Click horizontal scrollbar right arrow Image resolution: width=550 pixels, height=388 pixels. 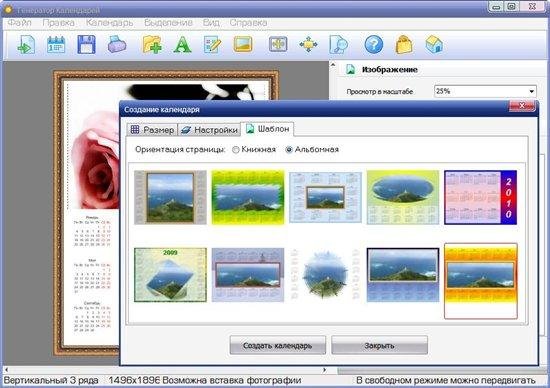pyautogui.click(x=325, y=370)
